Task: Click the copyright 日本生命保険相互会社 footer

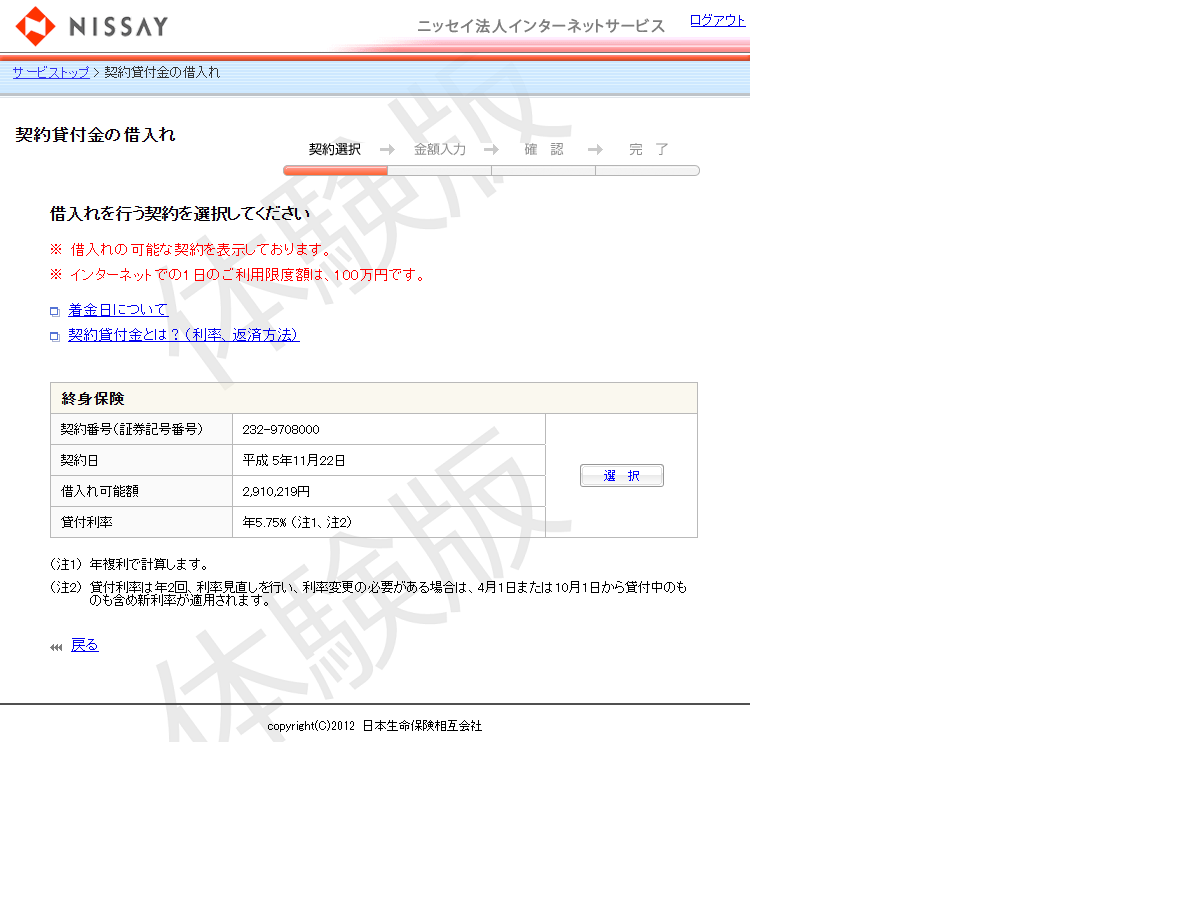Action: pyautogui.click(x=375, y=726)
